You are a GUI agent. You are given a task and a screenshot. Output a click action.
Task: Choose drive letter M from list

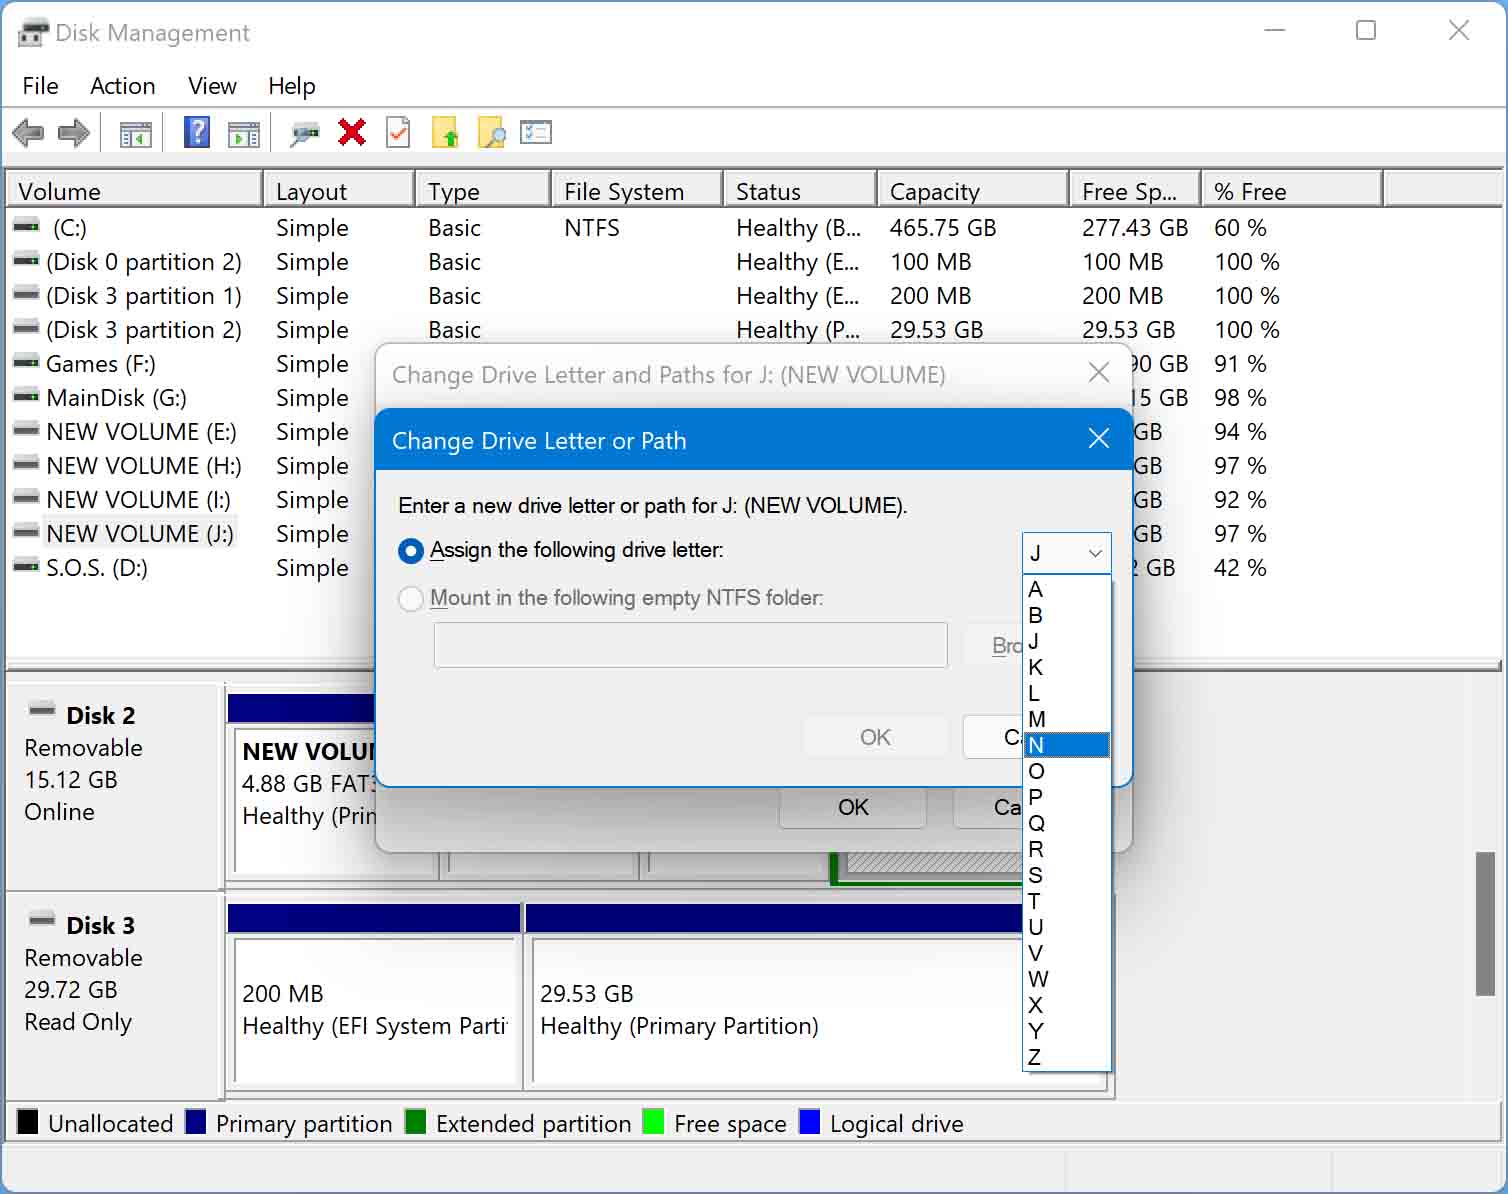[1067, 719]
